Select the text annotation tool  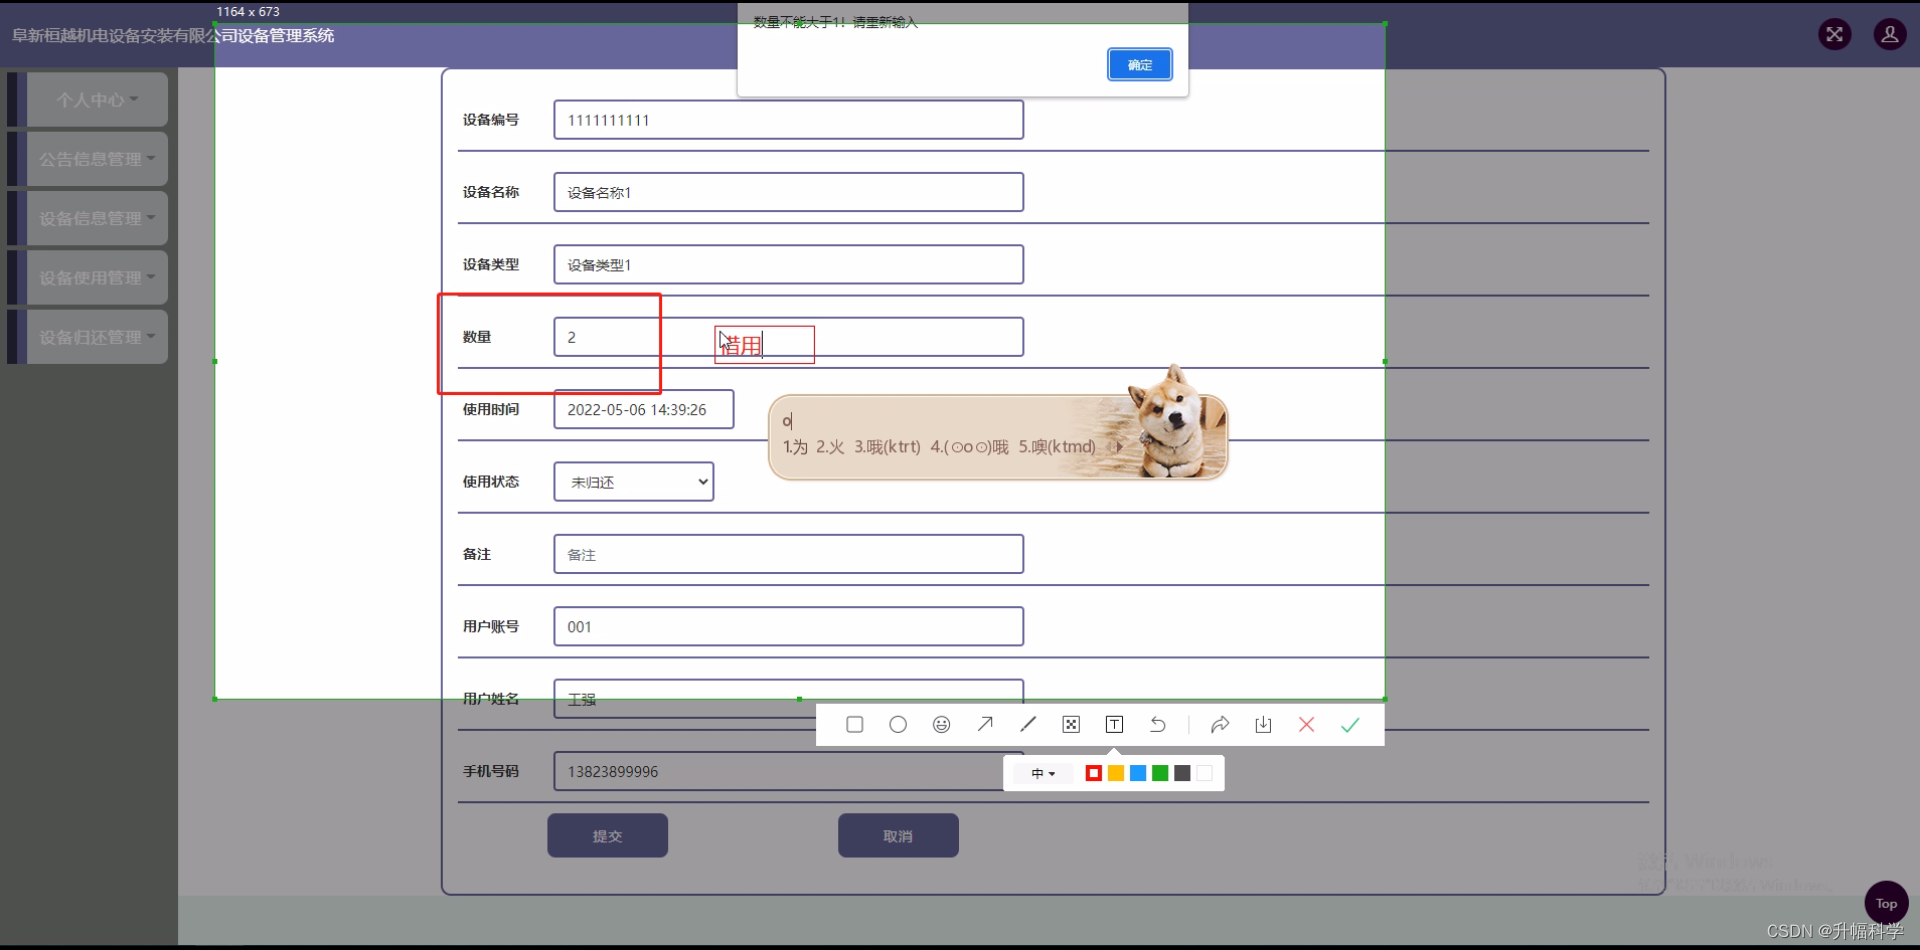pos(1114,724)
